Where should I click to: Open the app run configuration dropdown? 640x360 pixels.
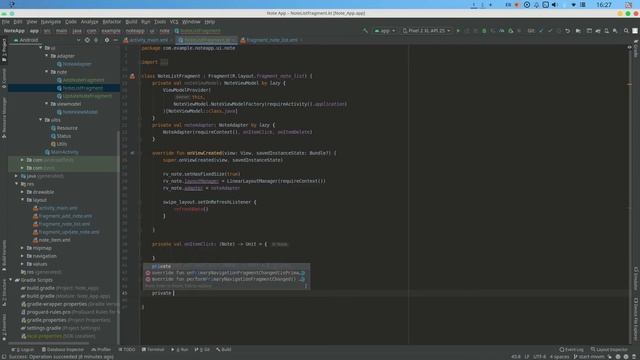pos(384,31)
